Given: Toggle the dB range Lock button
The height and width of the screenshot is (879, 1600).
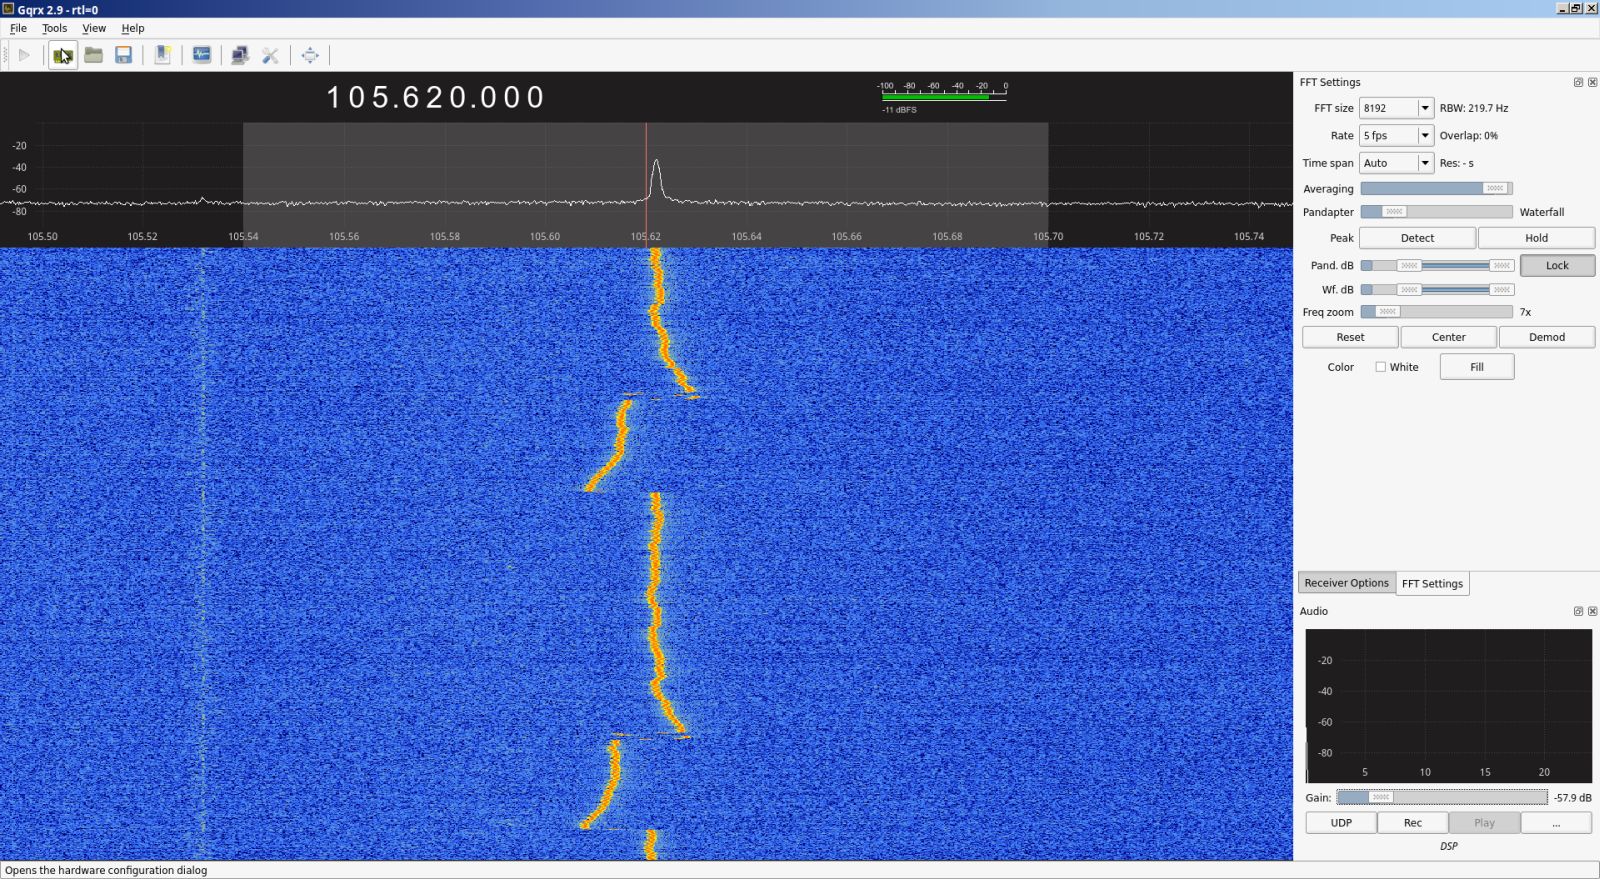Looking at the screenshot, I should [1557, 266].
